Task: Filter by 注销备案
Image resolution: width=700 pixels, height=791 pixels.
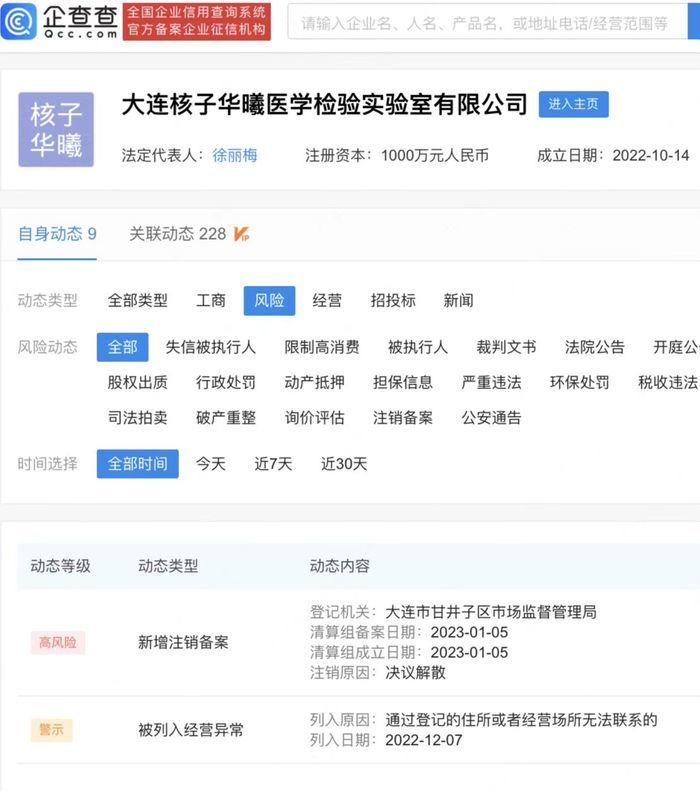Action: [x=403, y=418]
